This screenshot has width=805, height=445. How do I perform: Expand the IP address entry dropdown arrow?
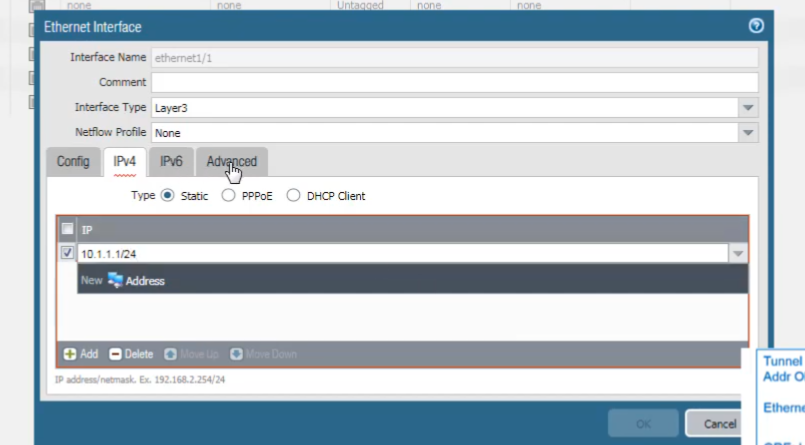738,254
